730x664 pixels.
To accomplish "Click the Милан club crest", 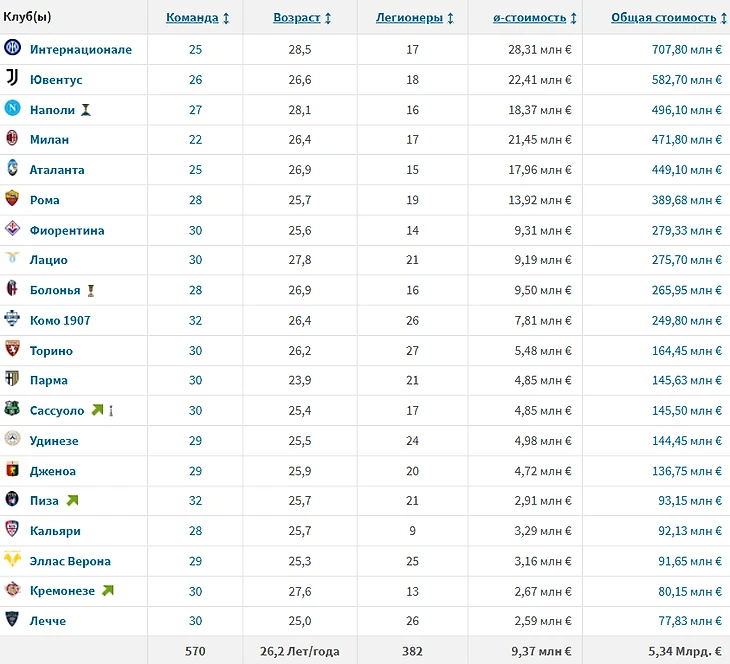I will click(x=13, y=138).
